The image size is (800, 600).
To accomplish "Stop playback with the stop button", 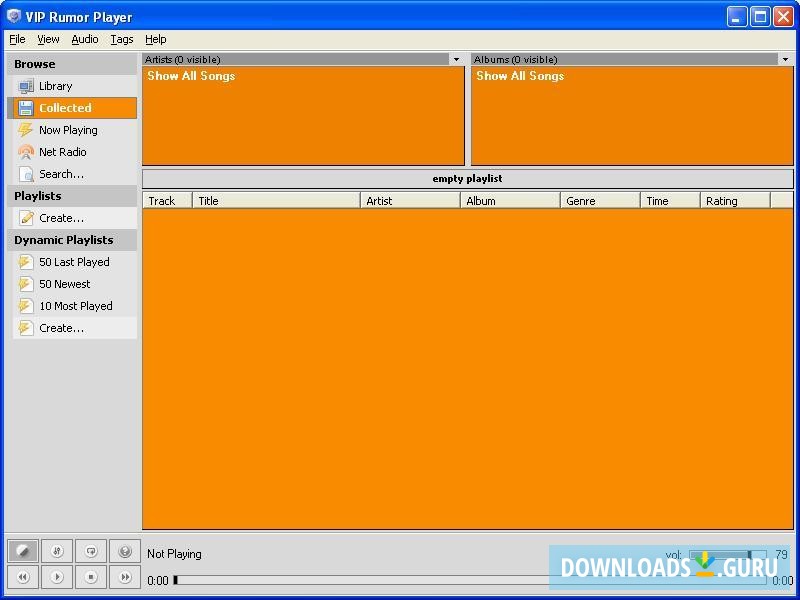I will [91, 577].
